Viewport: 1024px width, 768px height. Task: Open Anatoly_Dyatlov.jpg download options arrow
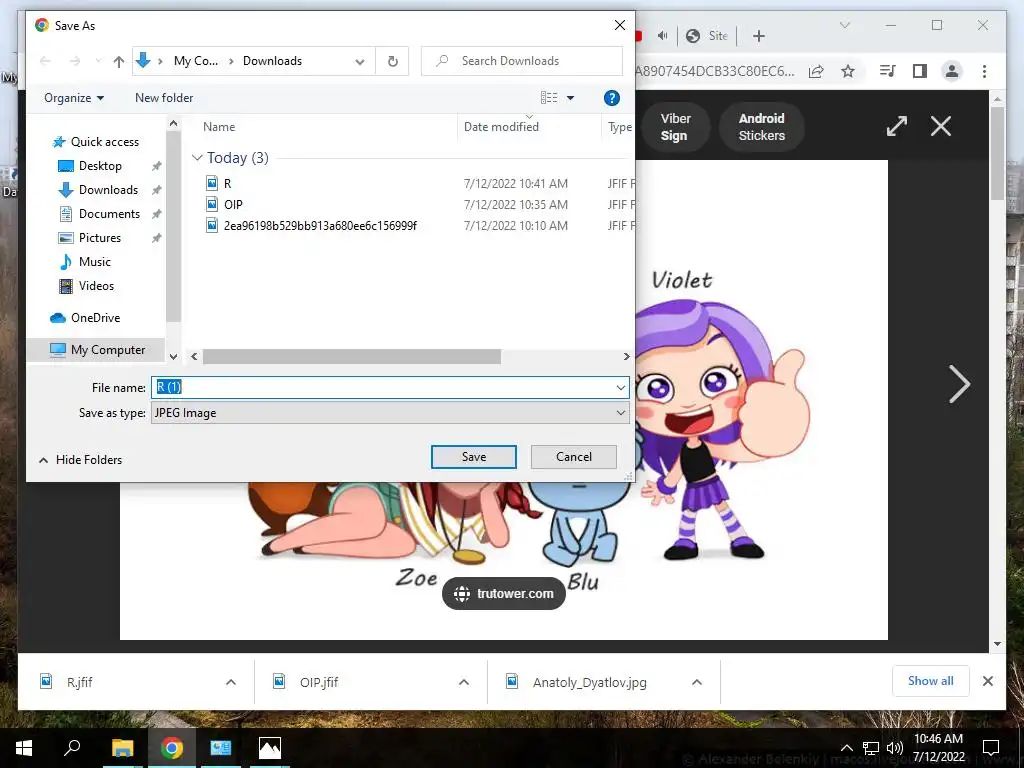pos(697,682)
